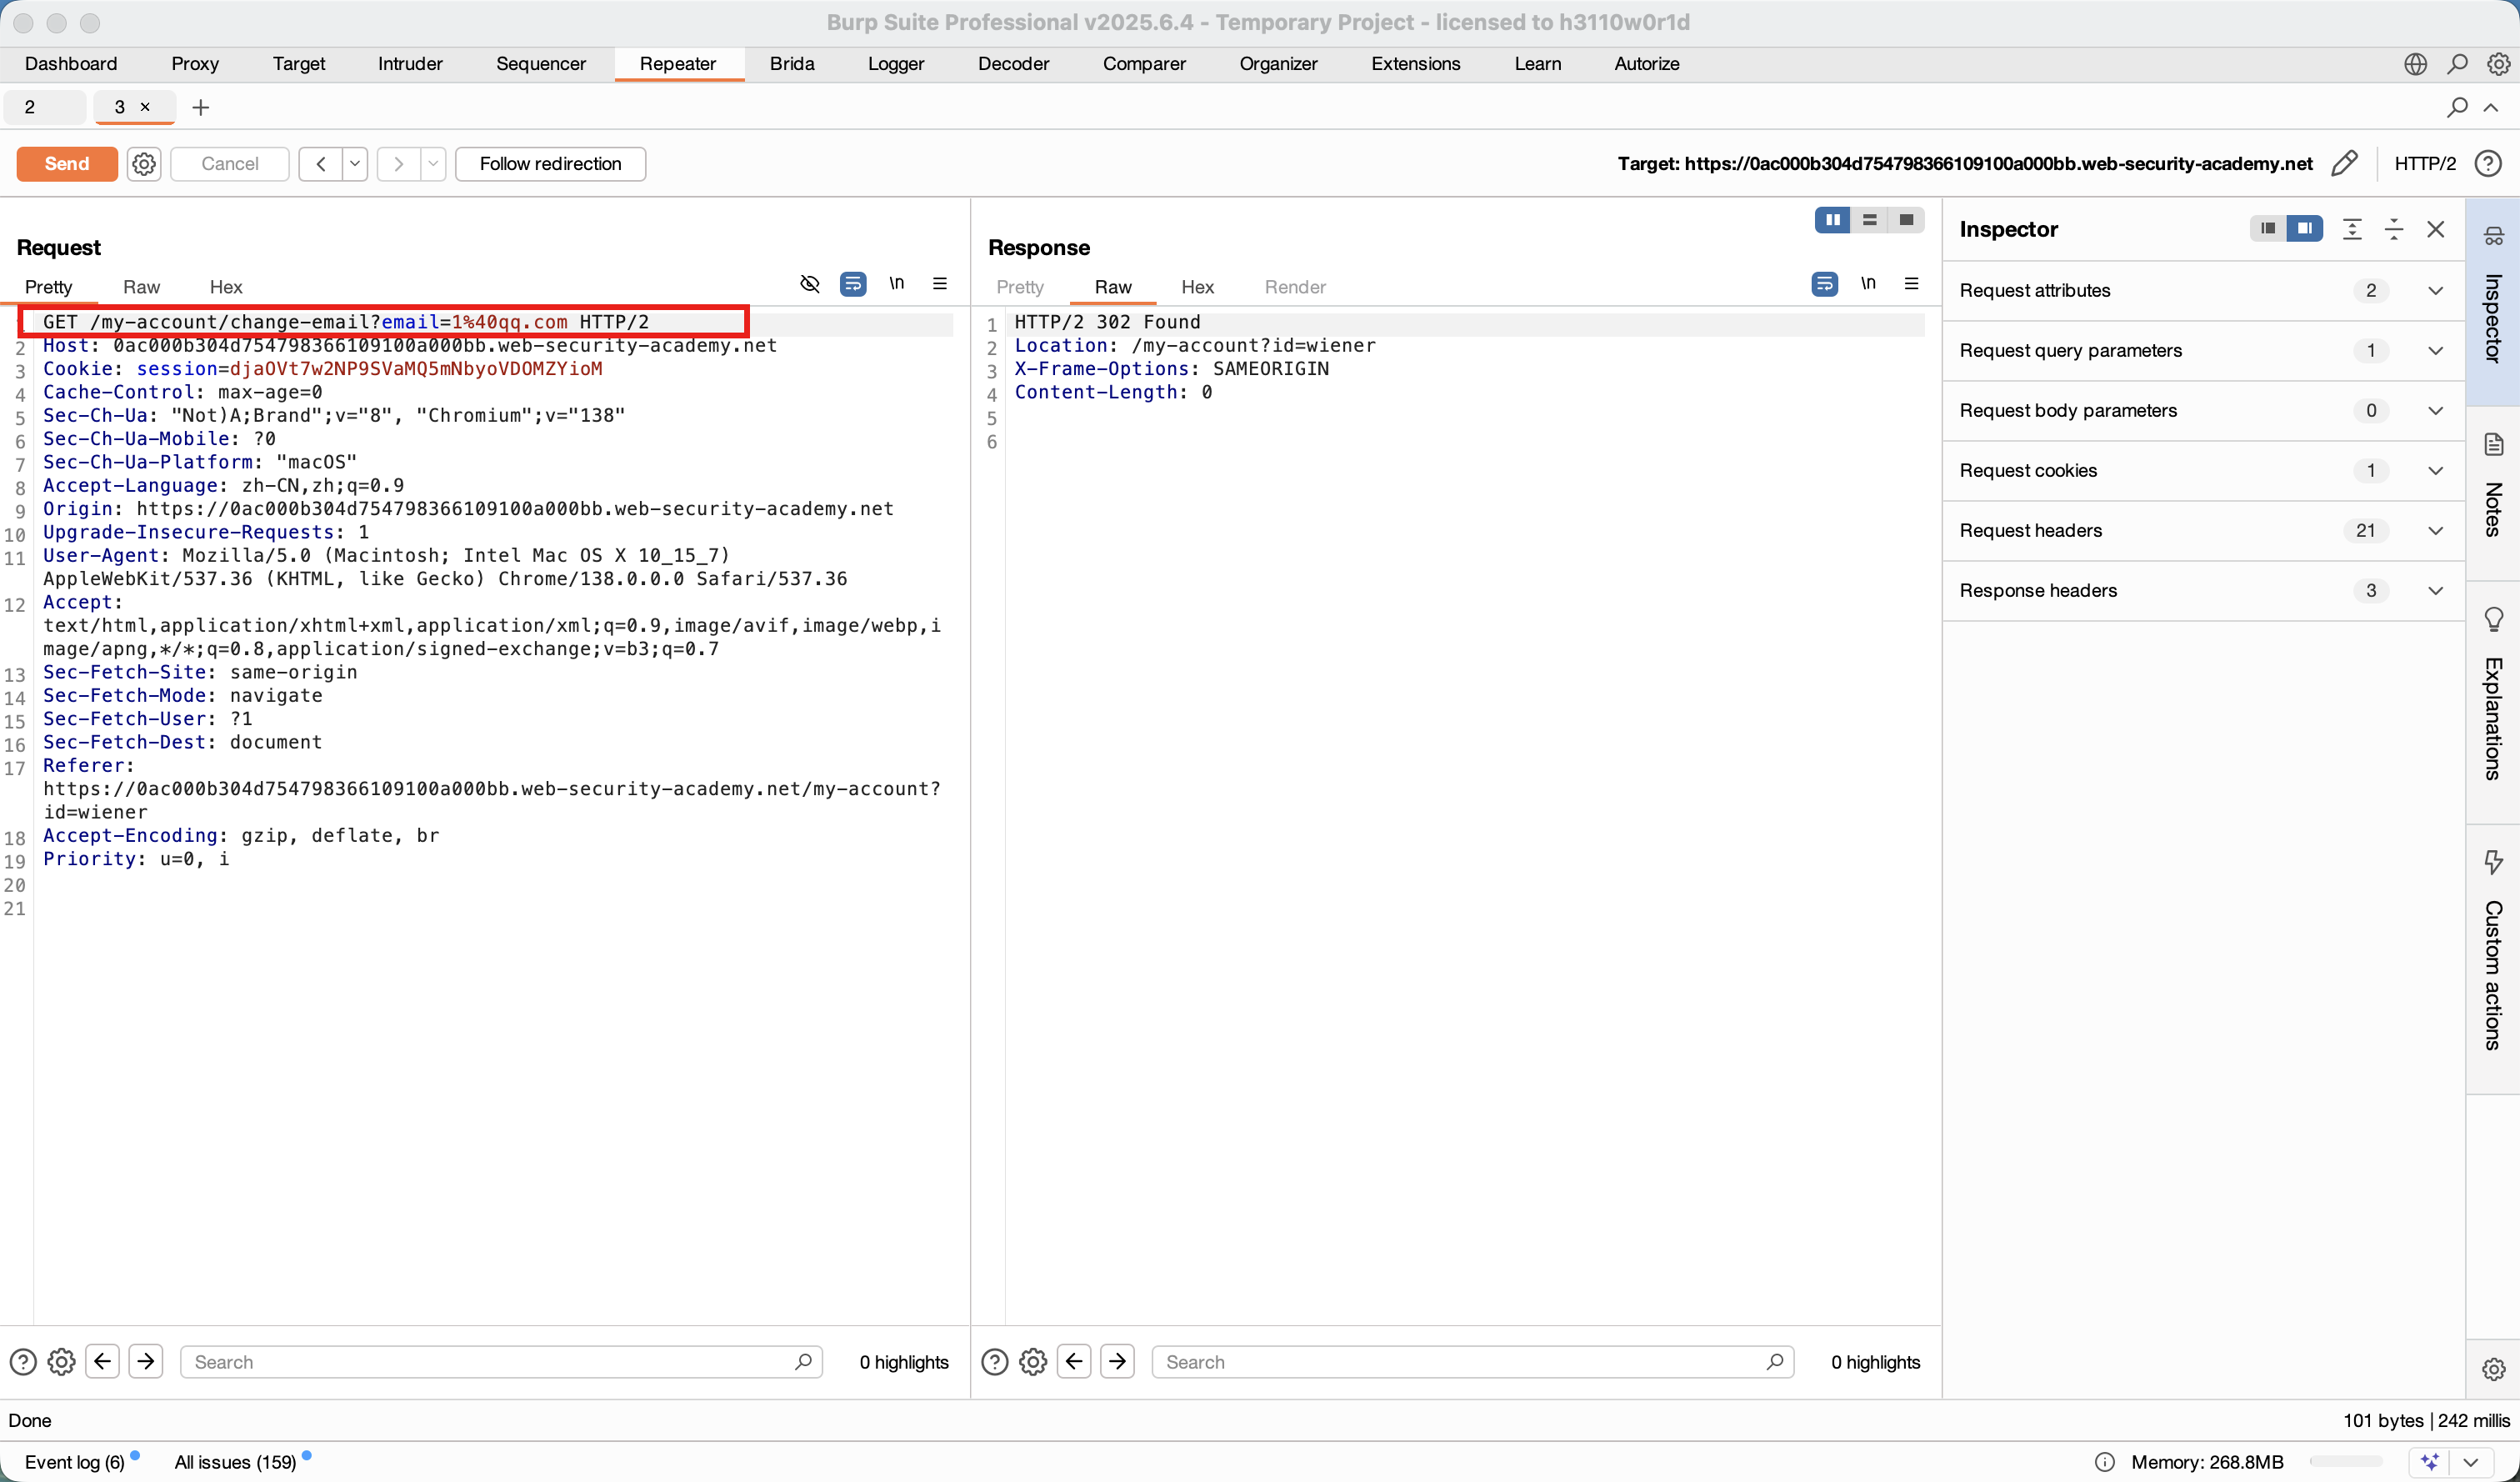Viewport: 2520px width, 1482px height.
Task: Toggle show newlines in Response panel
Action: click(x=1868, y=284)
